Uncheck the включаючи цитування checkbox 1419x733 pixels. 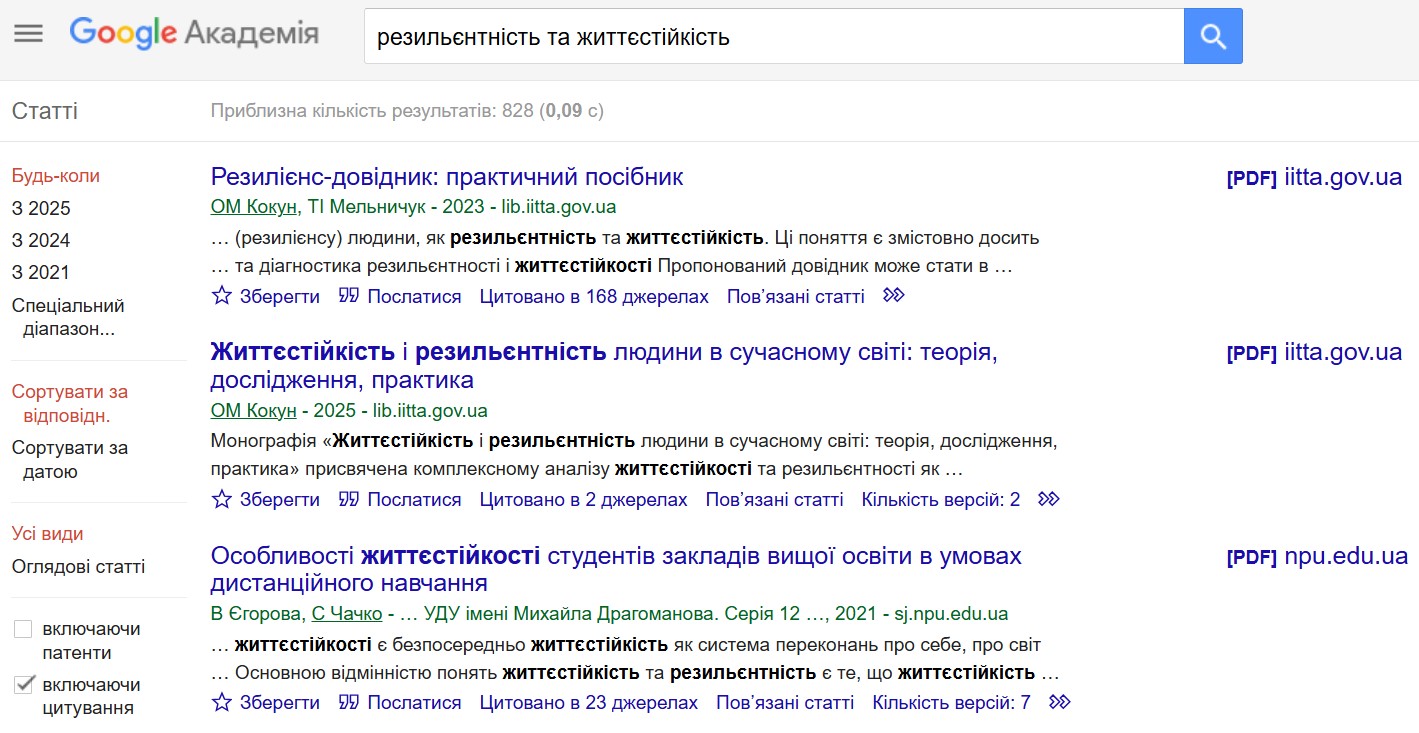click(23, 685)
